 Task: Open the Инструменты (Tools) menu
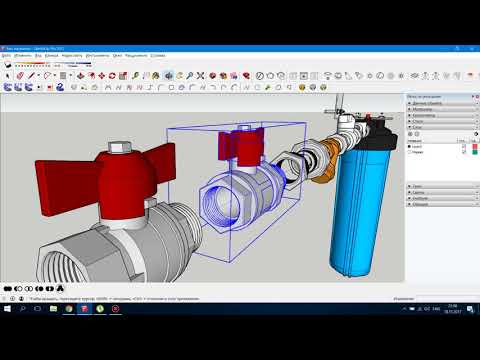97,55
